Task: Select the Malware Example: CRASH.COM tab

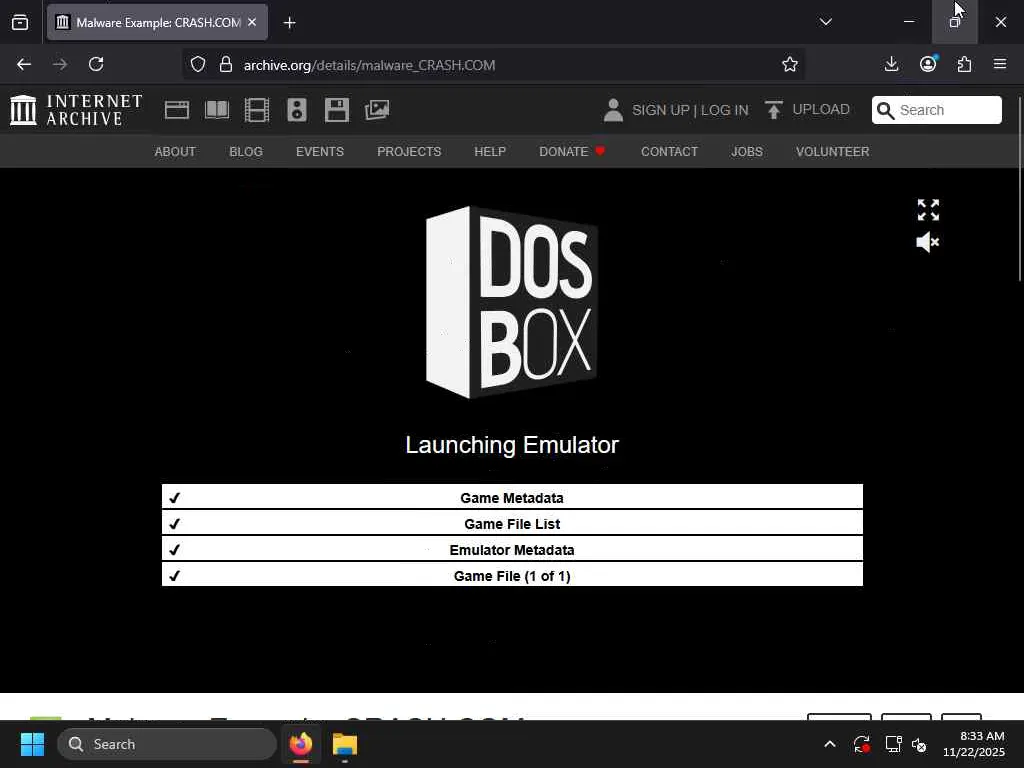Action: [x=157, y=22]
